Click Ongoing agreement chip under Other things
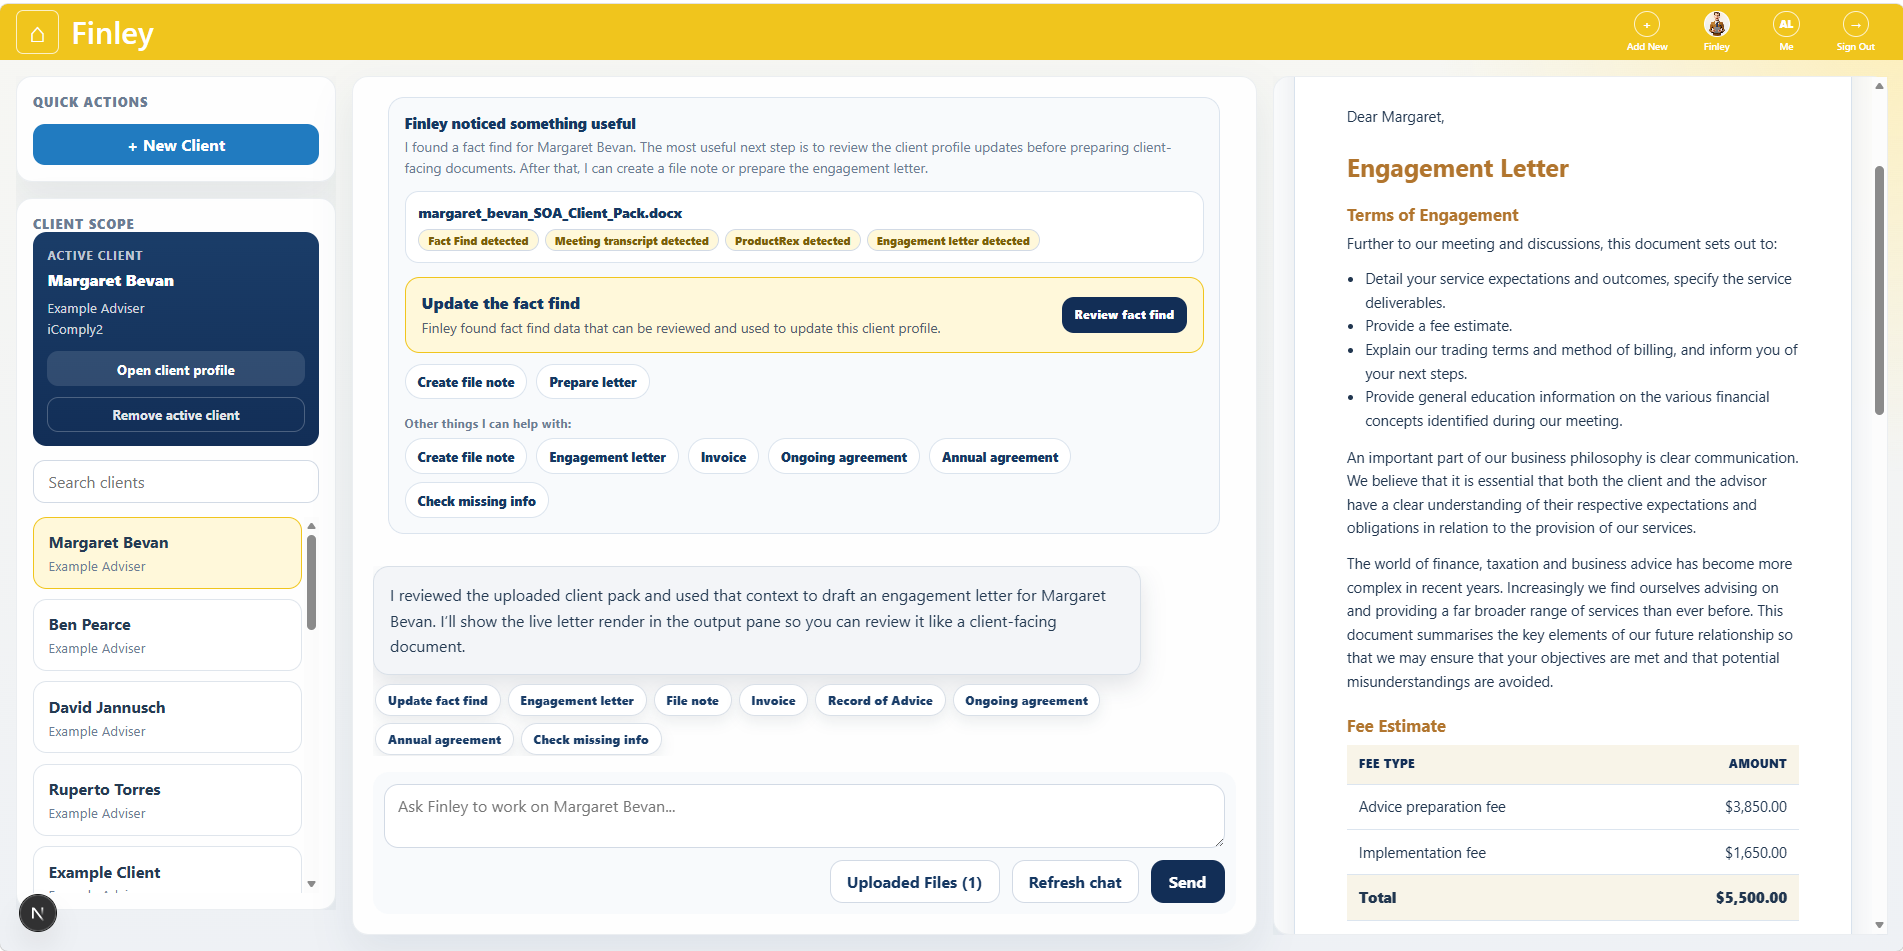1903x951 pixels. click(844, 457)
